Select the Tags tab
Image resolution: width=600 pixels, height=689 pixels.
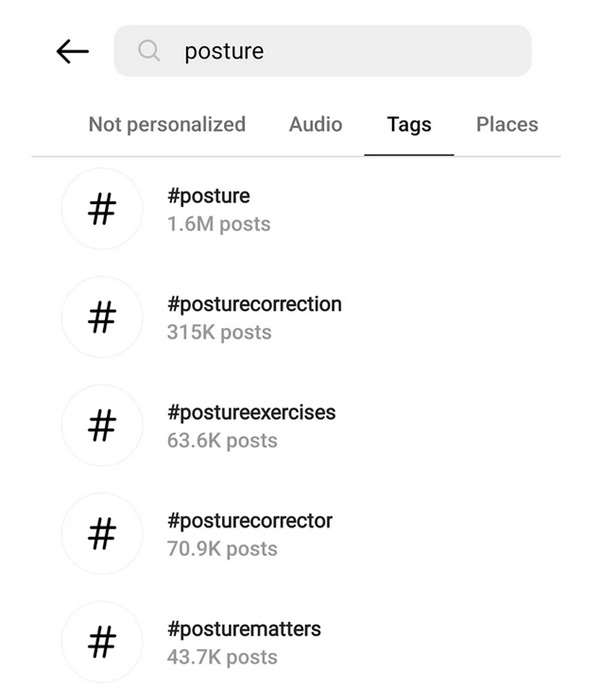[x=409, y=125]
